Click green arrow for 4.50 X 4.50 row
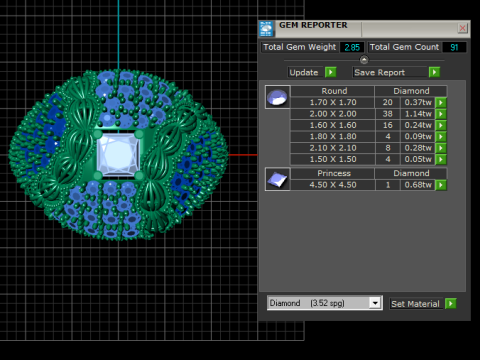 (x=441, y=185)
